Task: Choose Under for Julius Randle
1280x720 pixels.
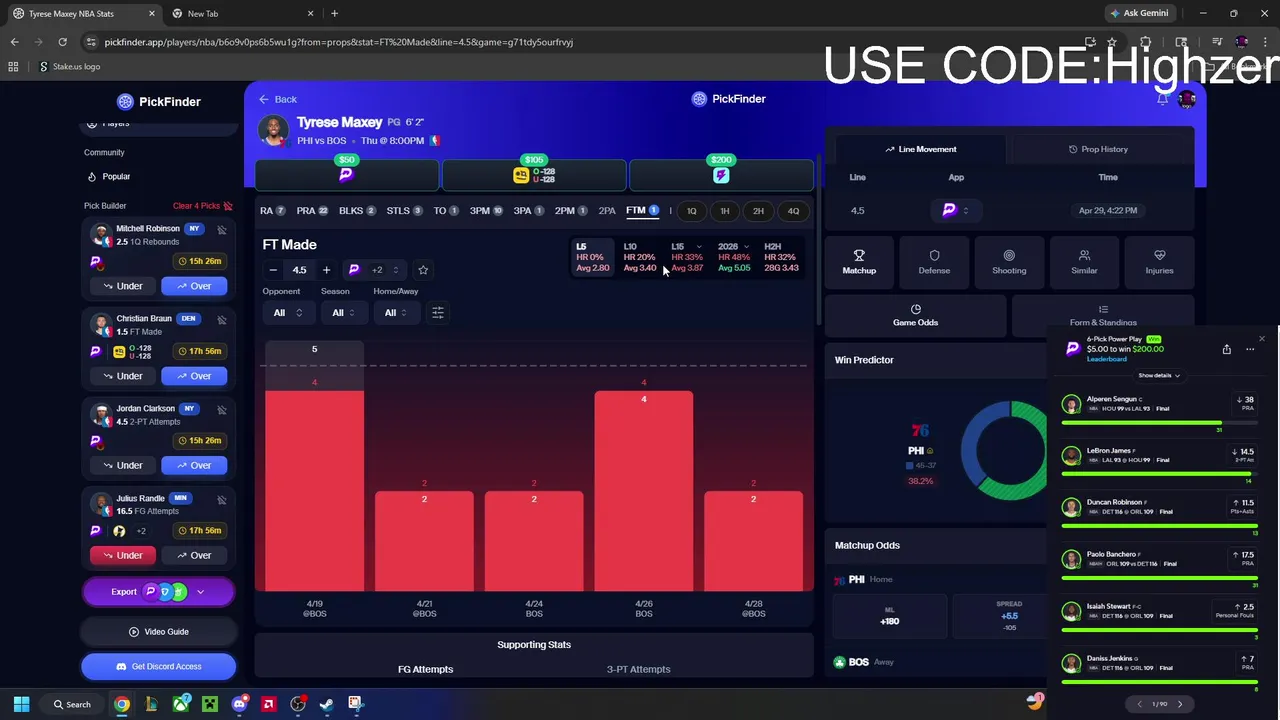Action: (123, 555)
